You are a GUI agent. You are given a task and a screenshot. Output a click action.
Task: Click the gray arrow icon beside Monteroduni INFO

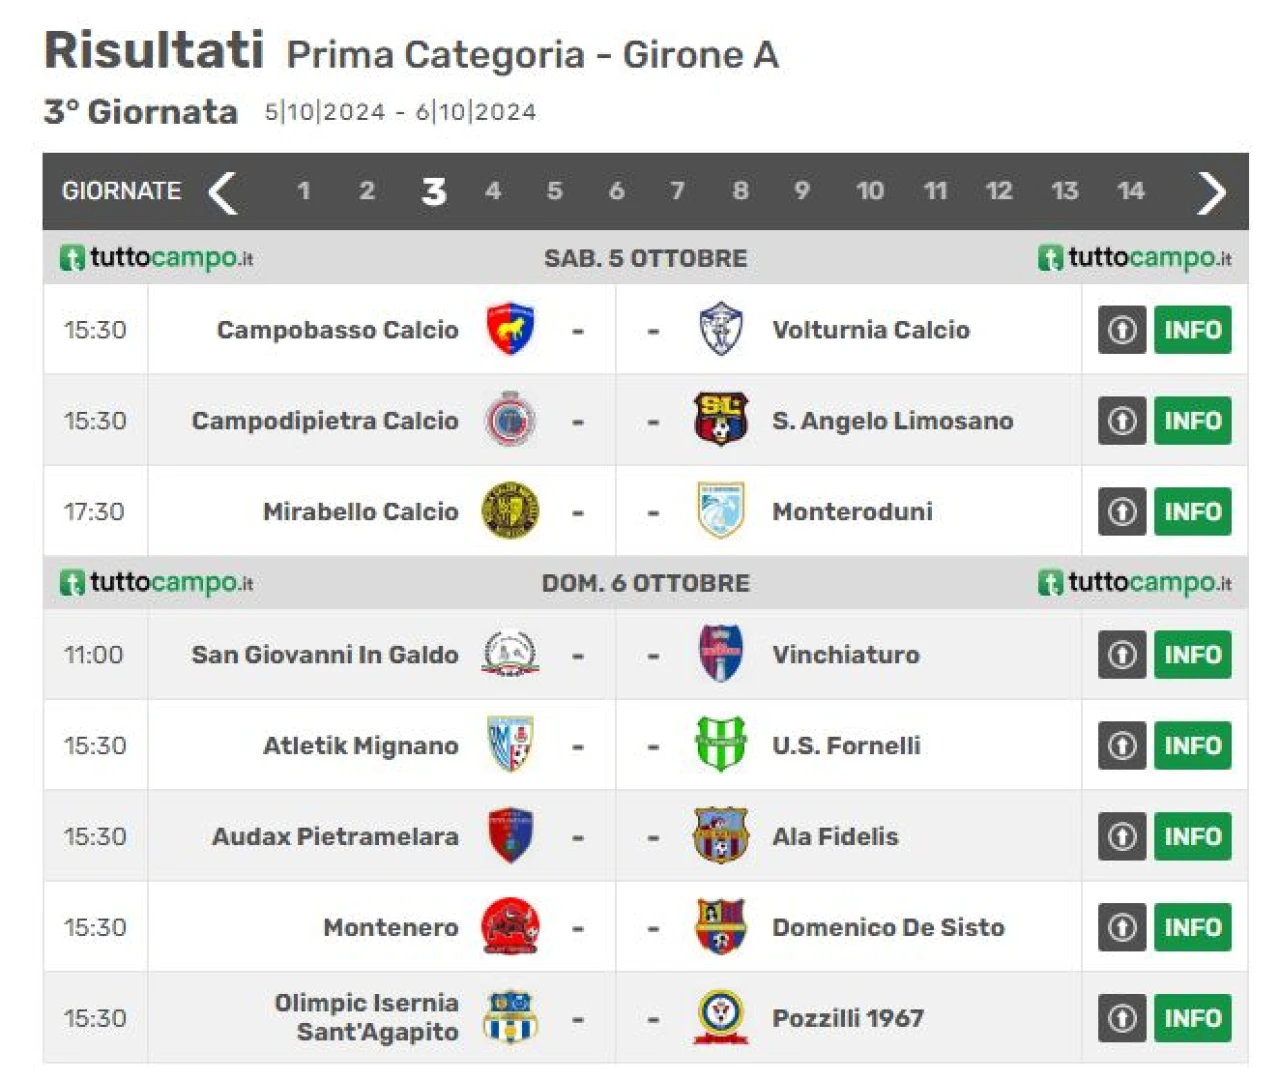[1122, 511]
